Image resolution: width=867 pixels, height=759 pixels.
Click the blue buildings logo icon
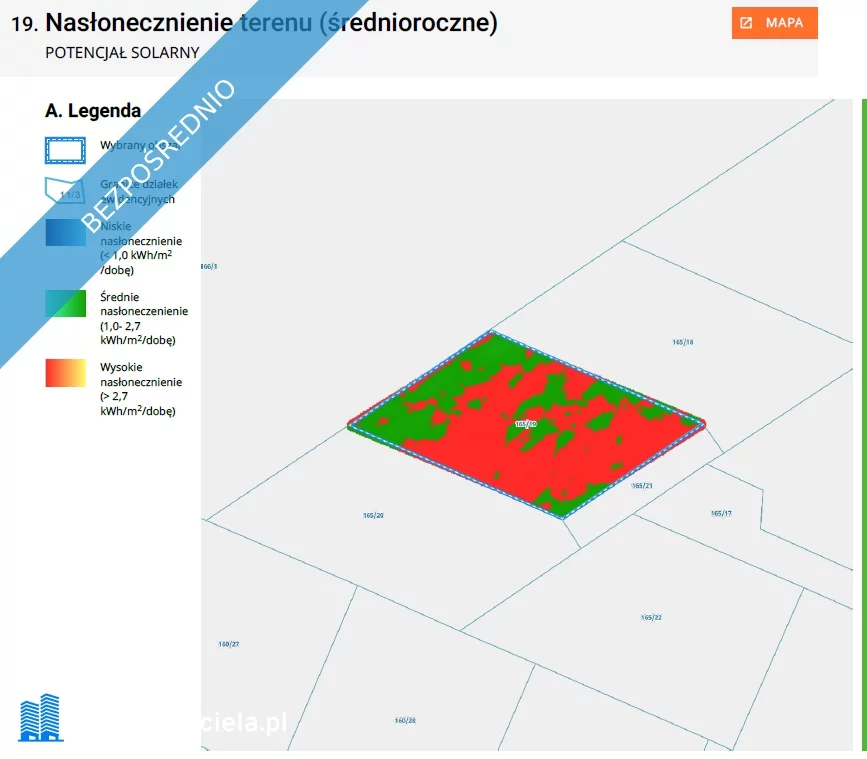click(x=40, y=718)
